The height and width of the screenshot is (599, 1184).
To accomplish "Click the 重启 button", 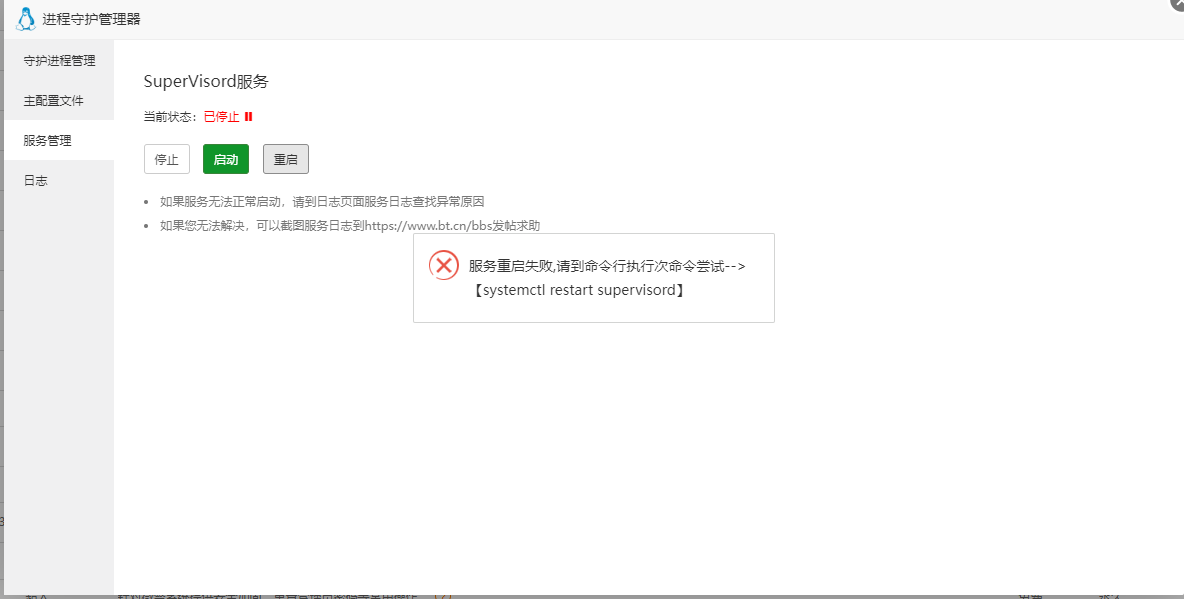I will click(x=285, y=159).
